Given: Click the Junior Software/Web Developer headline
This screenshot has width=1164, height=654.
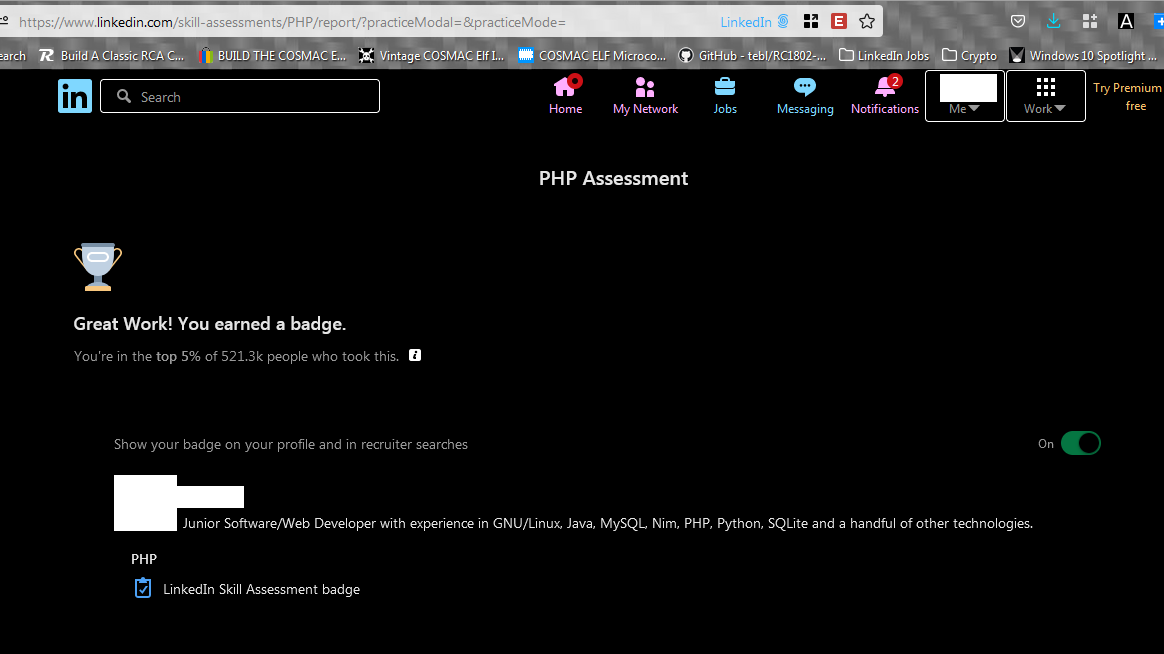Looking at the screenshot, I should 607,523.
